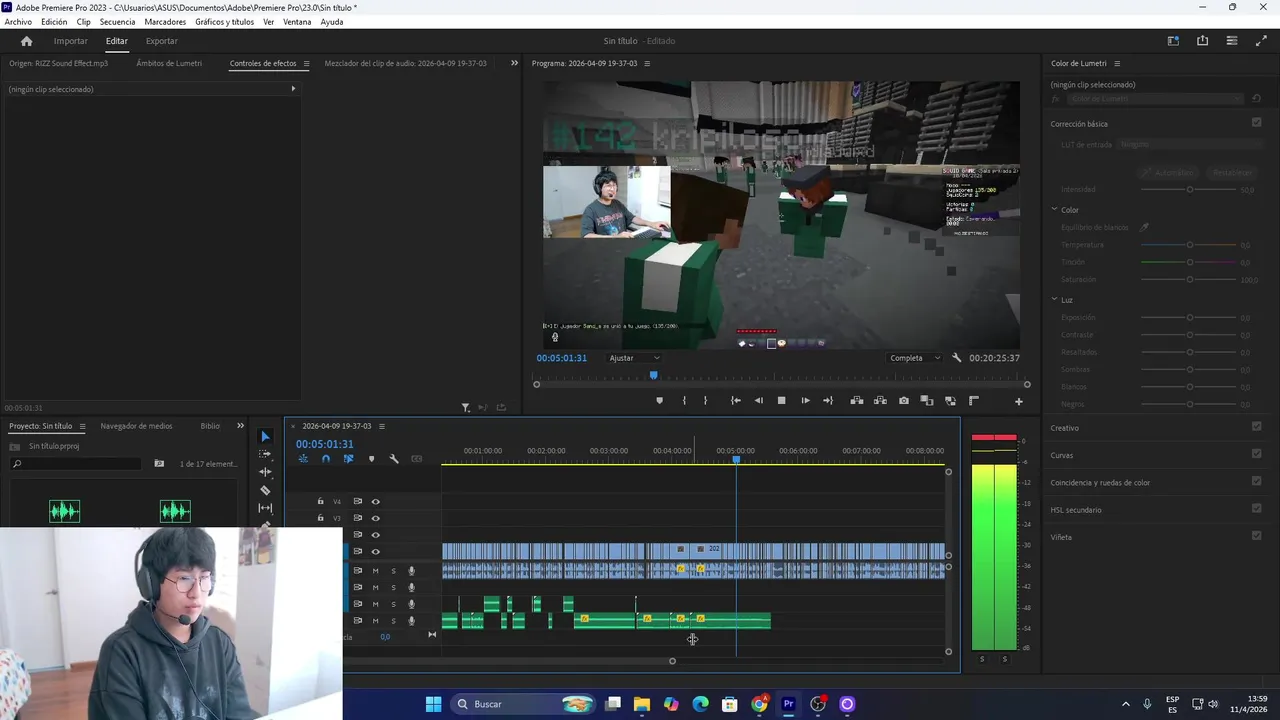Open Gráficos y títulos menu
Viewport: 1280px width, 720px height.
[224, 22]
